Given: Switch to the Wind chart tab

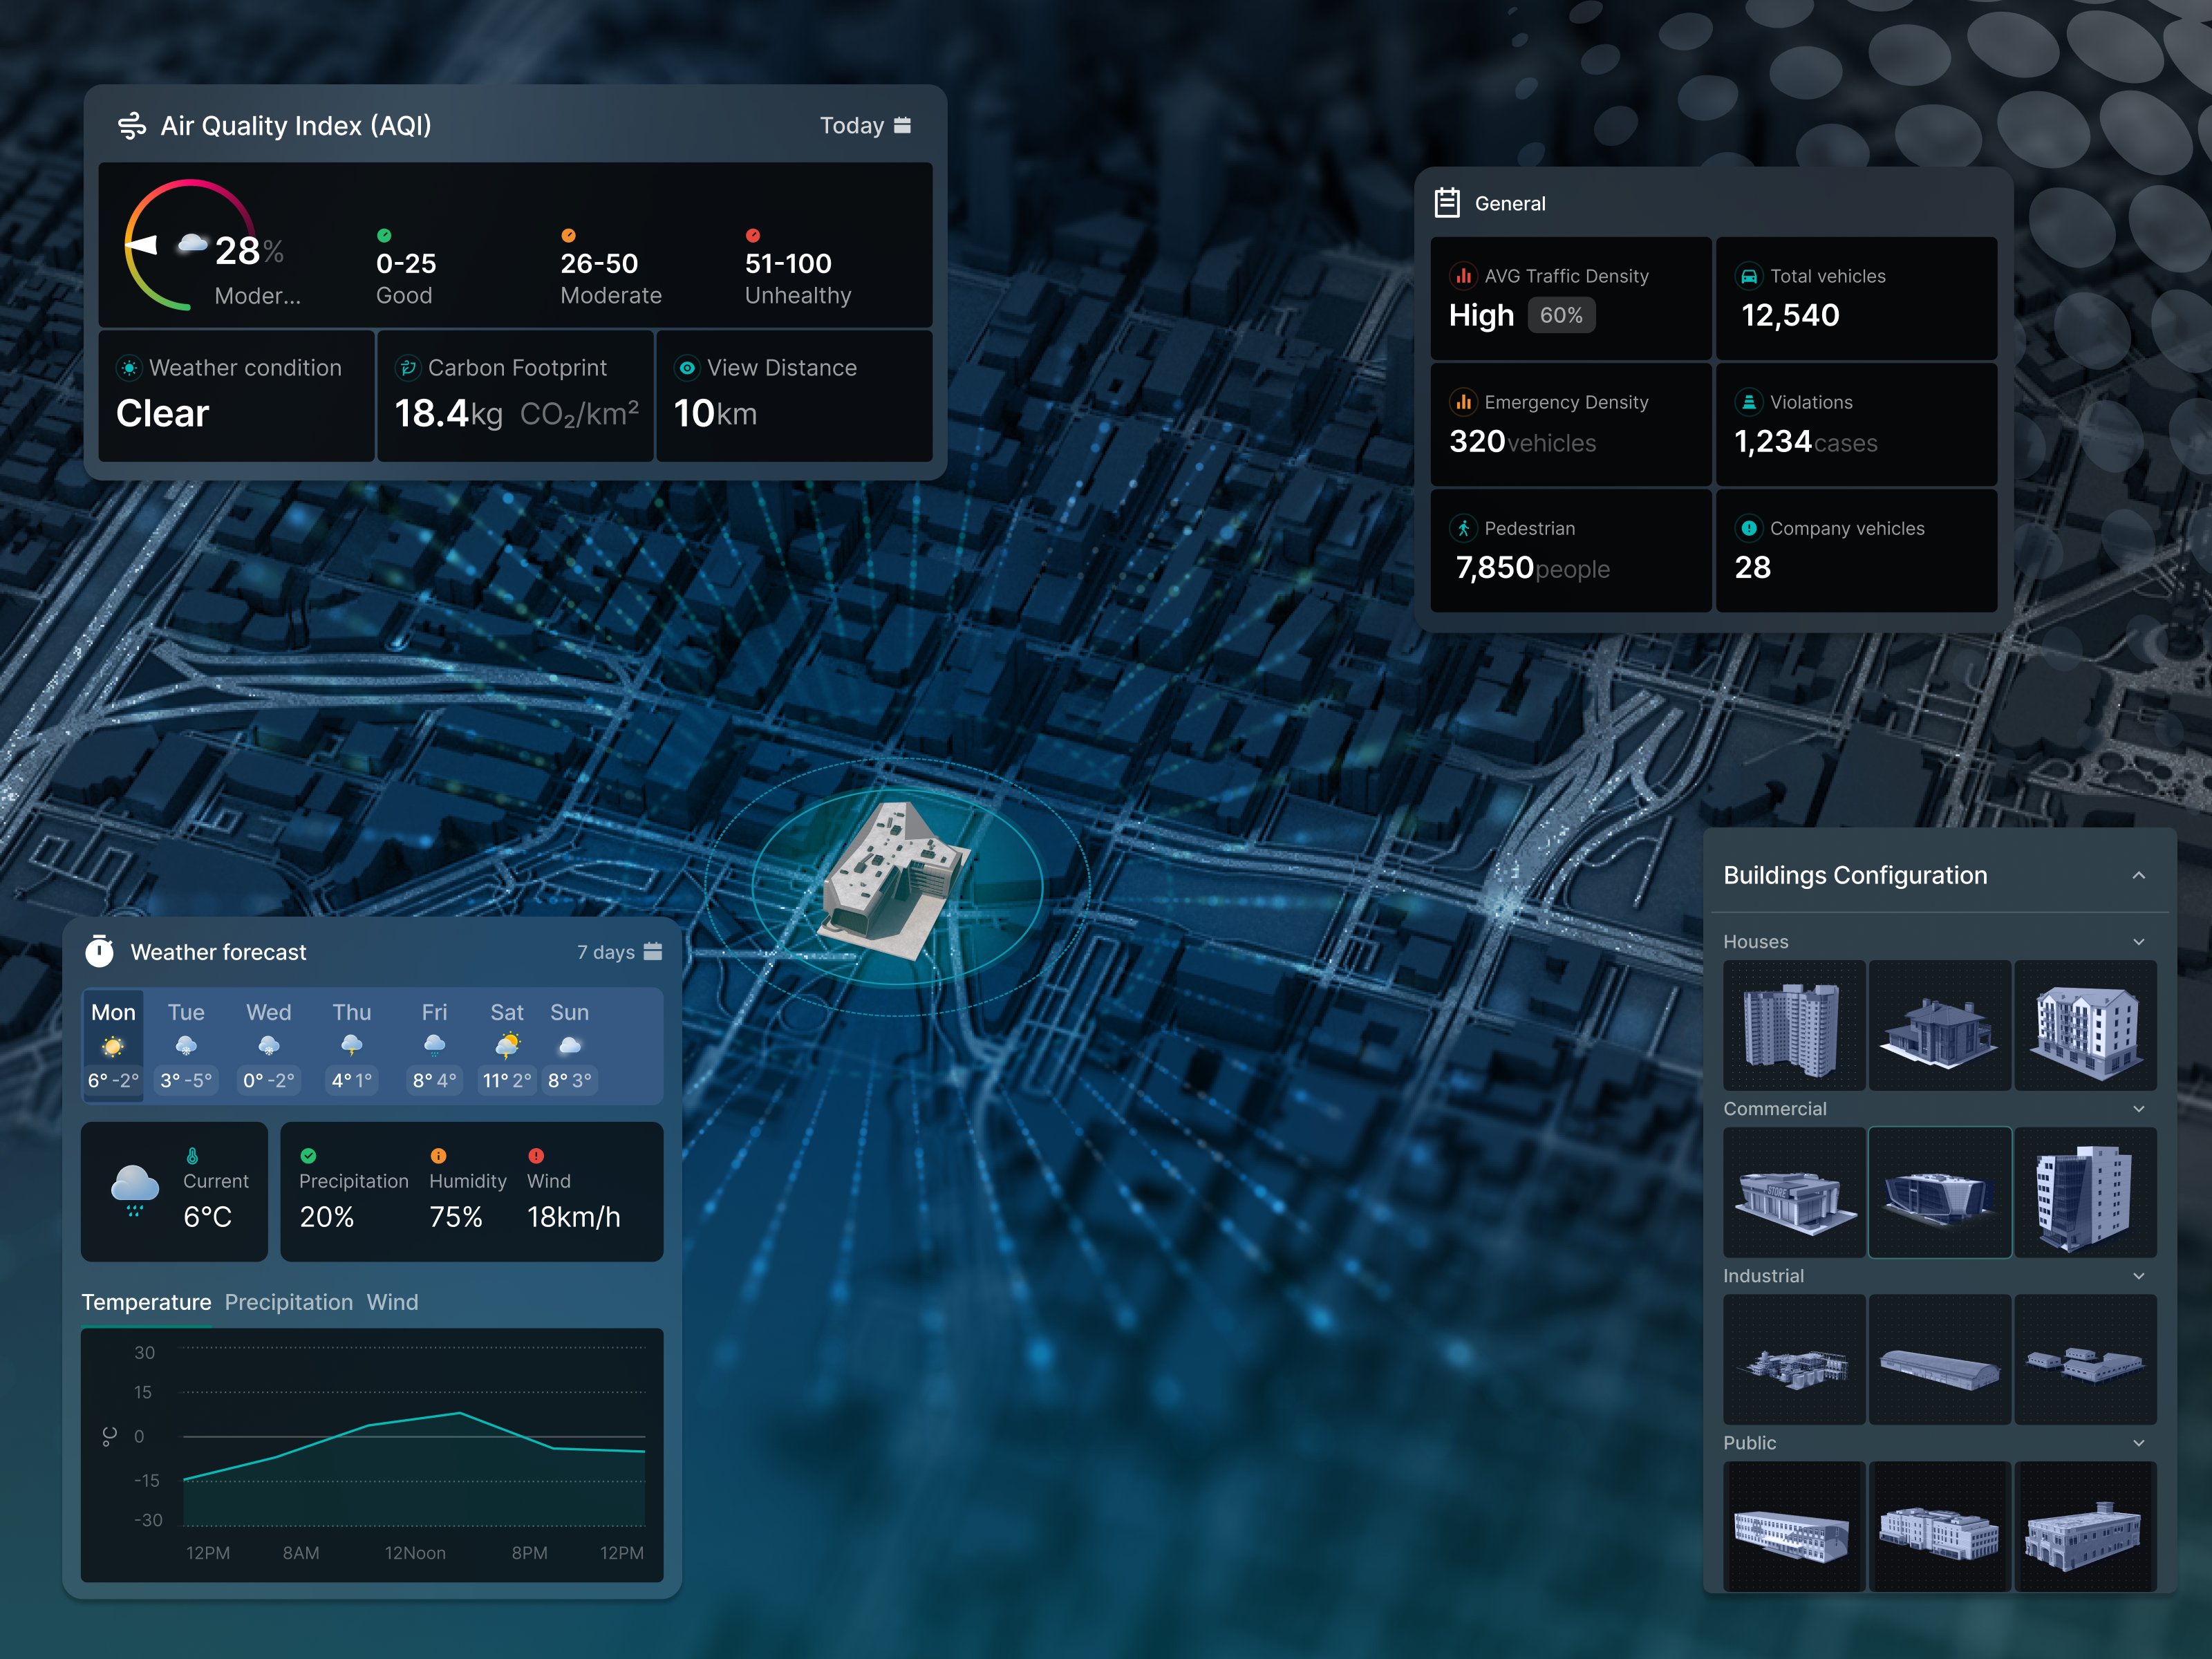Looking at the screenshot, I should (392, 1302).
